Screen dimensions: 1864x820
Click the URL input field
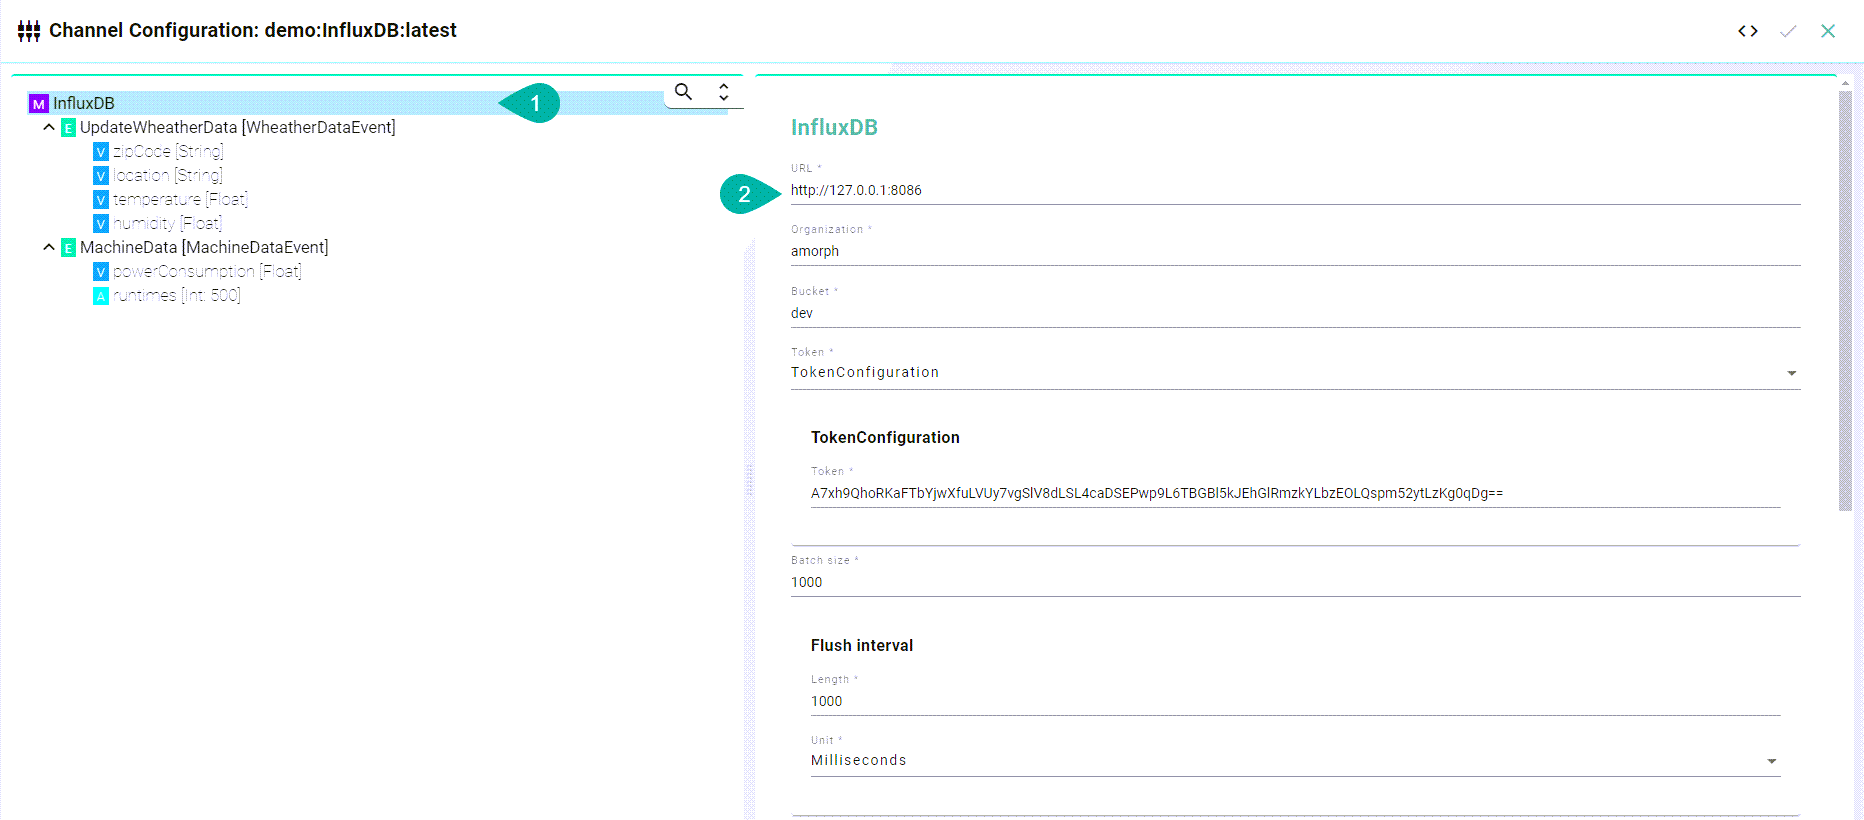[1295, 191]
